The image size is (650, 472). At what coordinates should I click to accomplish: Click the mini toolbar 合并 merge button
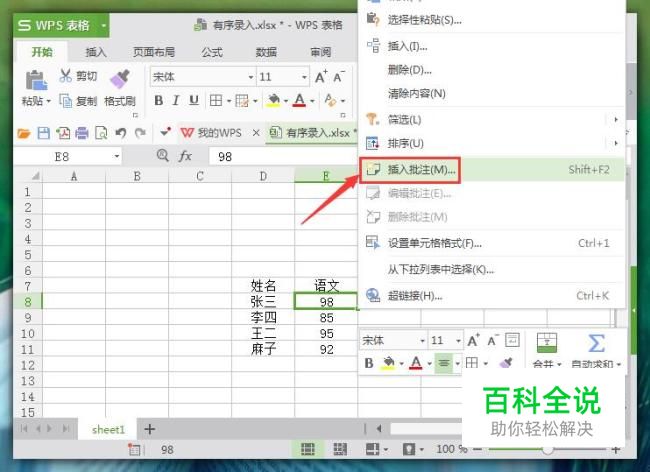(x=547, y=349)
